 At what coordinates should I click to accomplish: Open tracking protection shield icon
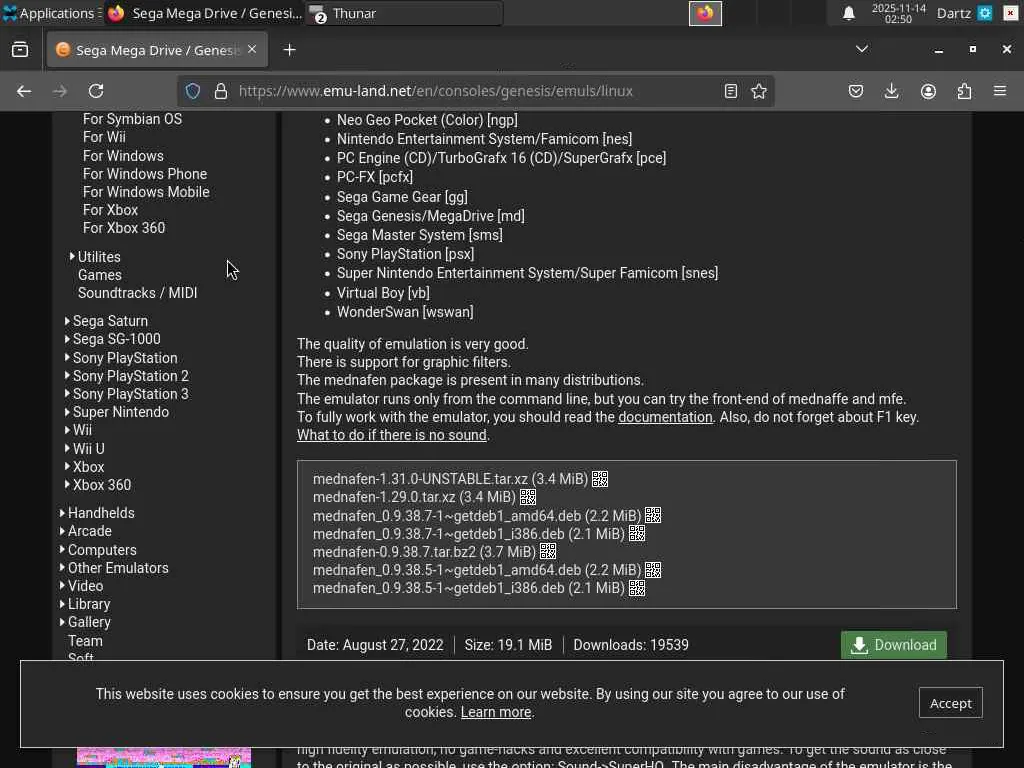click(193, 91)
